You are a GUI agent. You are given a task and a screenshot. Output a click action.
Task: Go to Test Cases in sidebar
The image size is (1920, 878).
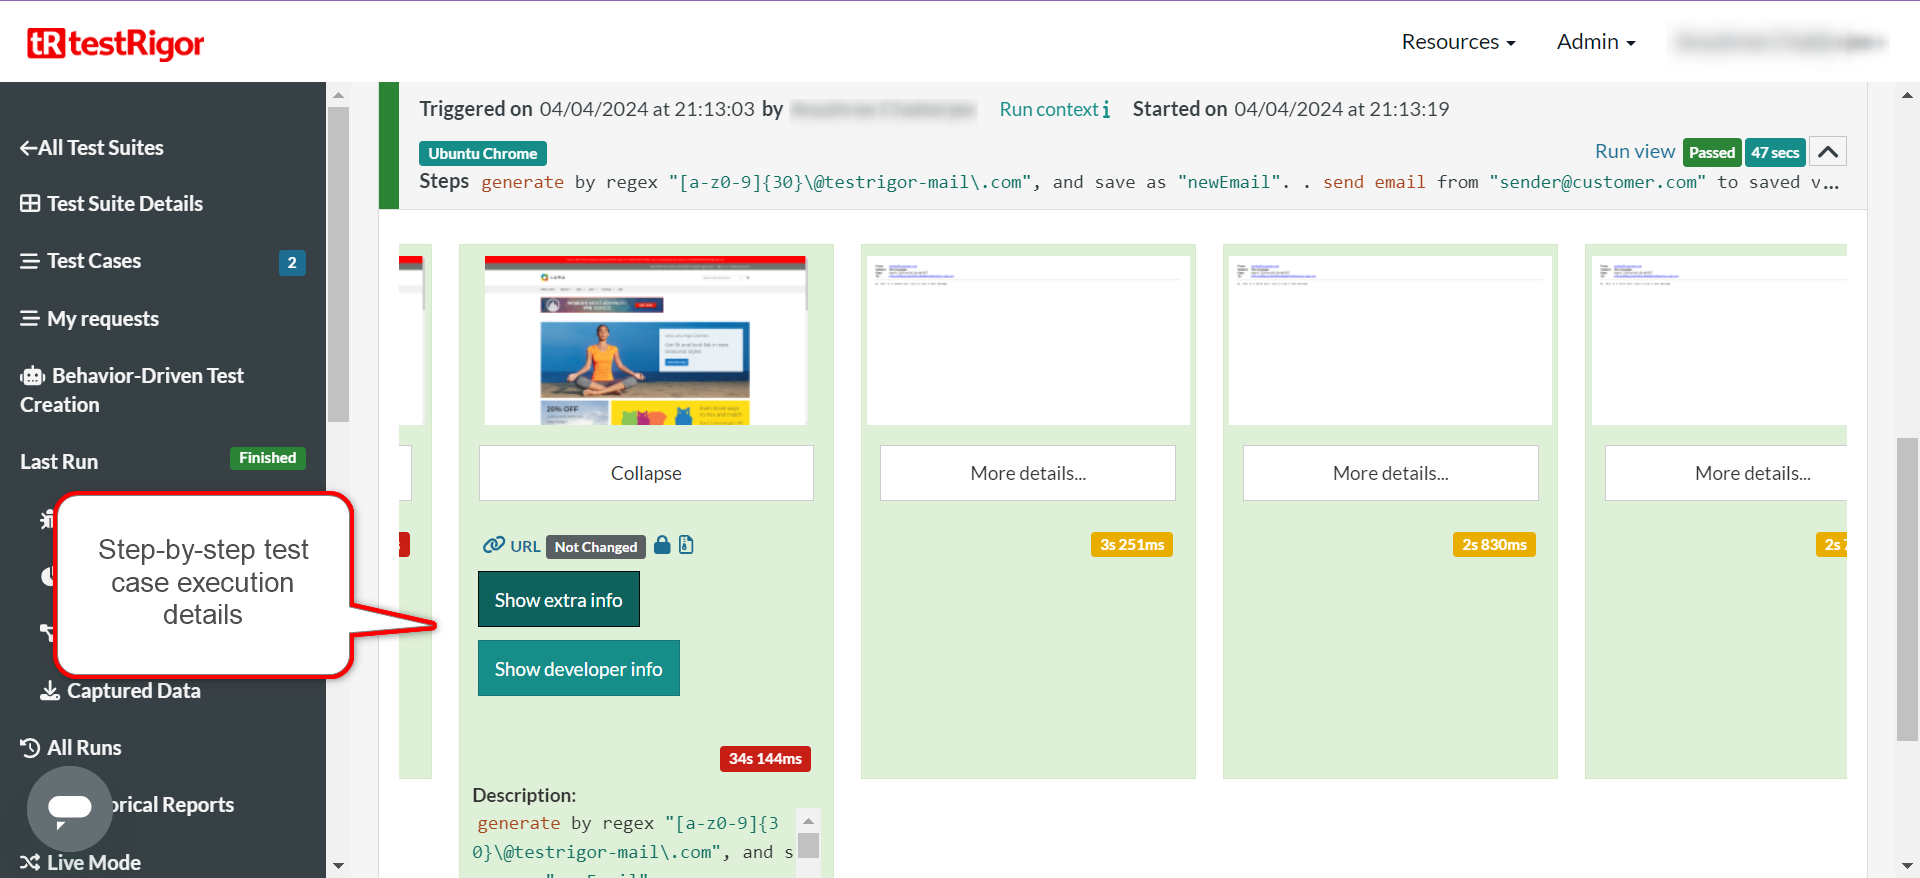(94, 261)
